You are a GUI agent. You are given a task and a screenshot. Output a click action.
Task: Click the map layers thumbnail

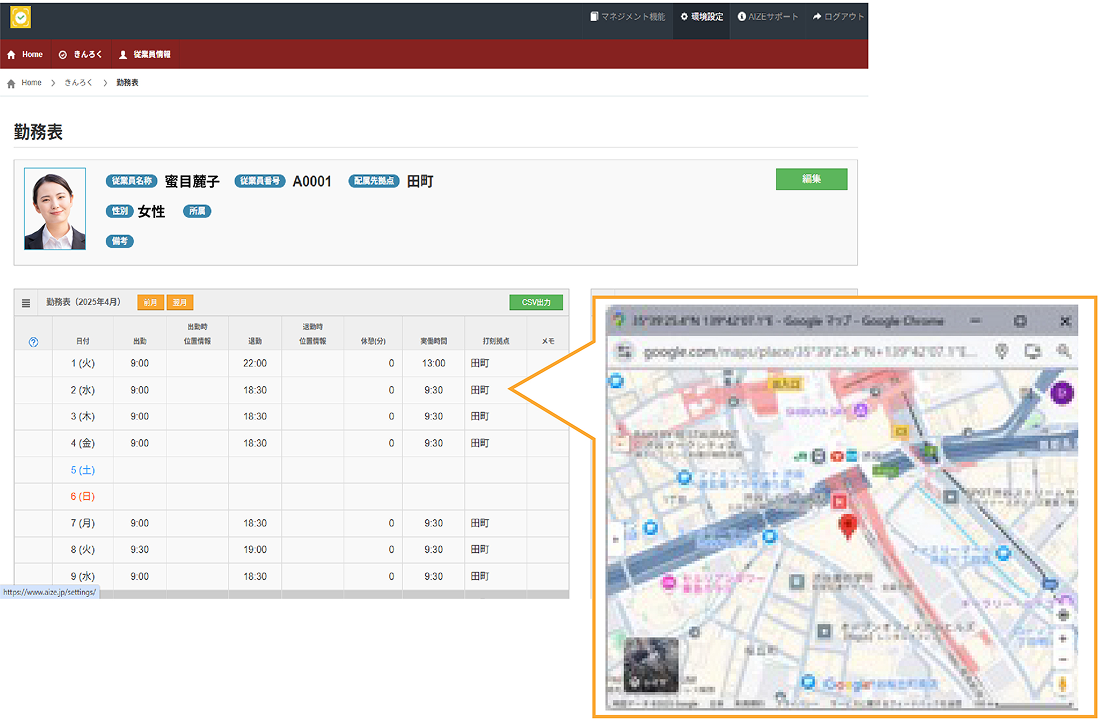tap(651, 664)
